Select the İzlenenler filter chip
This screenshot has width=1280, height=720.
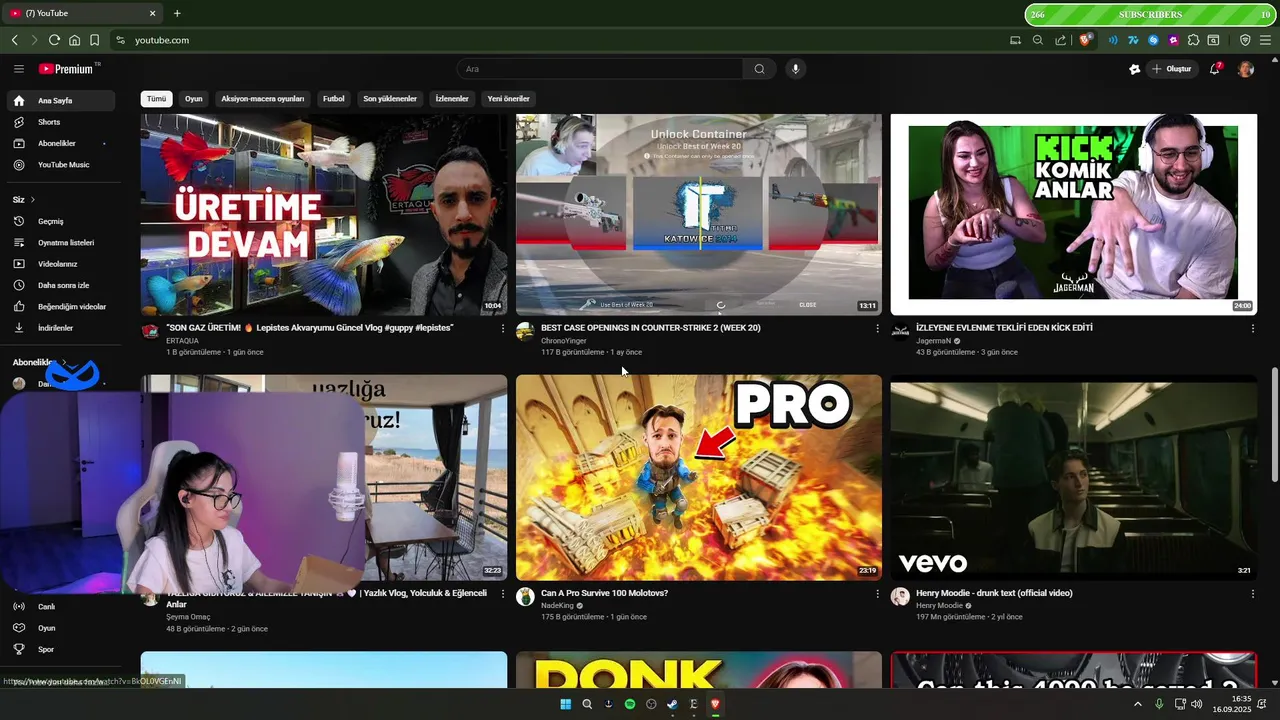click(x=452, y=99)
